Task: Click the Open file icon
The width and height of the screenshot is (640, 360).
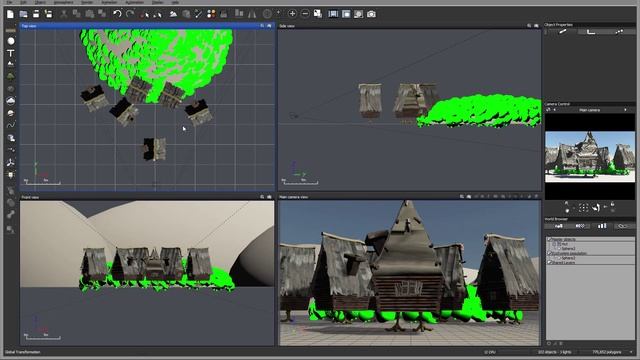Action: (24, 14)
